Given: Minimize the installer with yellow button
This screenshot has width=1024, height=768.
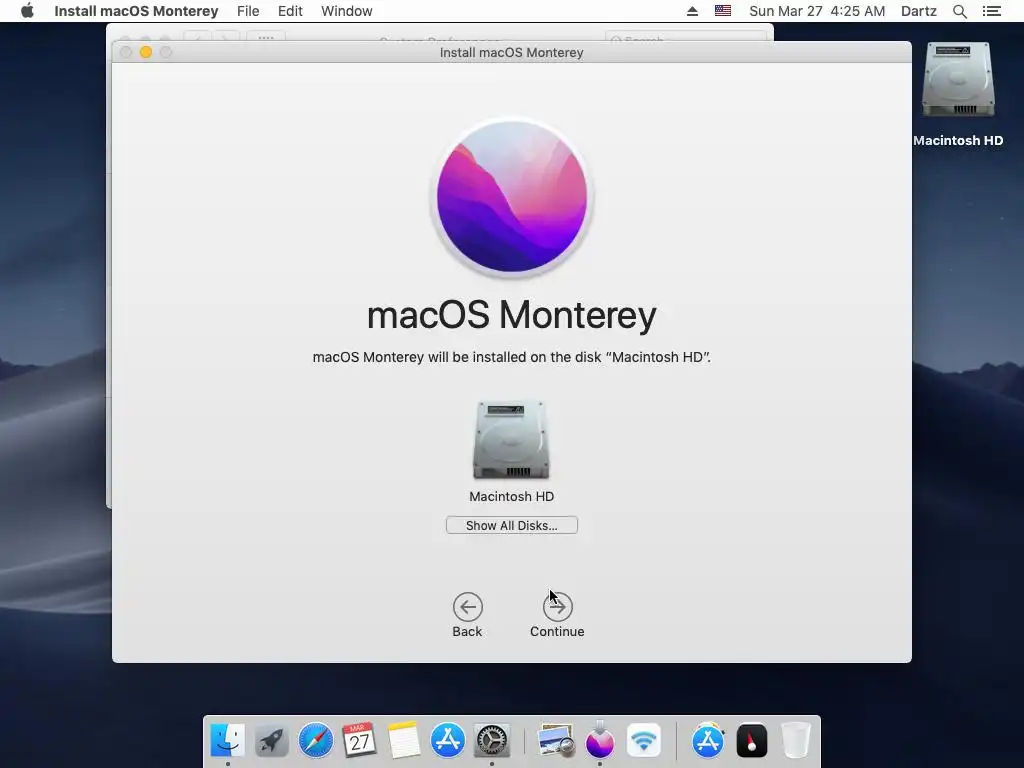Looking at the screenshot, I should pyautogui.click(x=146, y=52).
